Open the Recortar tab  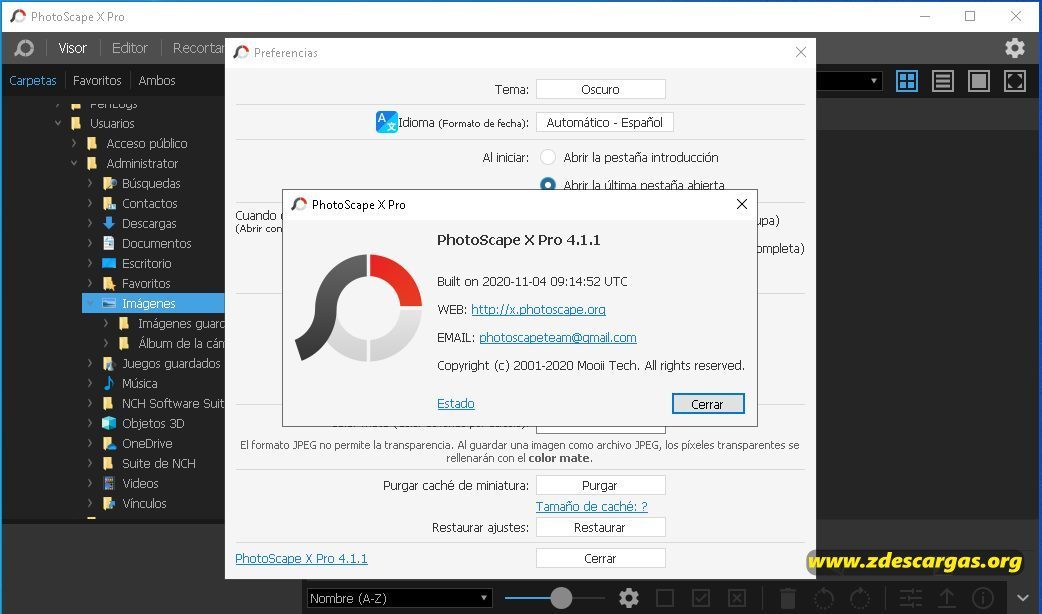[x=198, y=48]
